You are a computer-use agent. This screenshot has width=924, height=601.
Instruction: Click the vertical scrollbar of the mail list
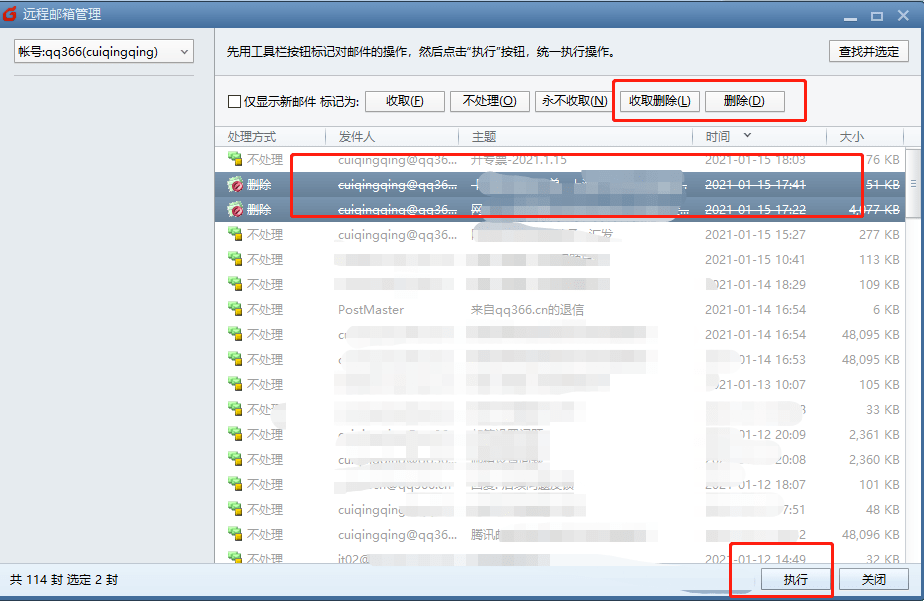(x=914, y=350)
